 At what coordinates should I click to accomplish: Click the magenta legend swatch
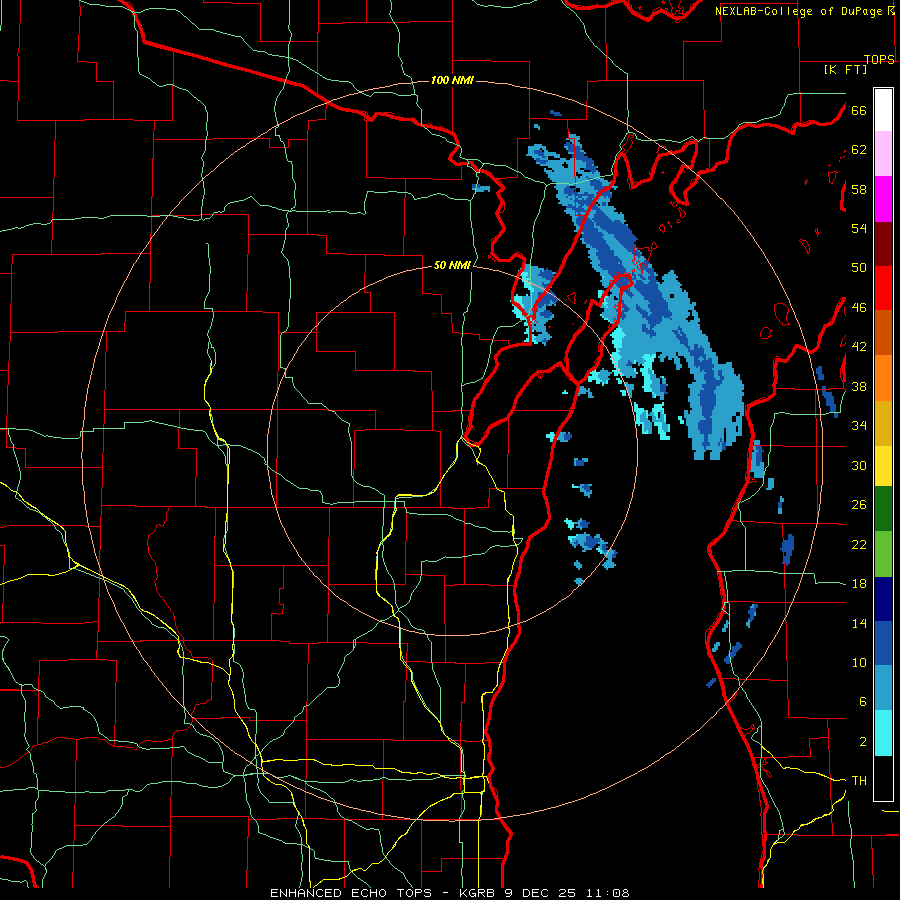coord(883,199)
